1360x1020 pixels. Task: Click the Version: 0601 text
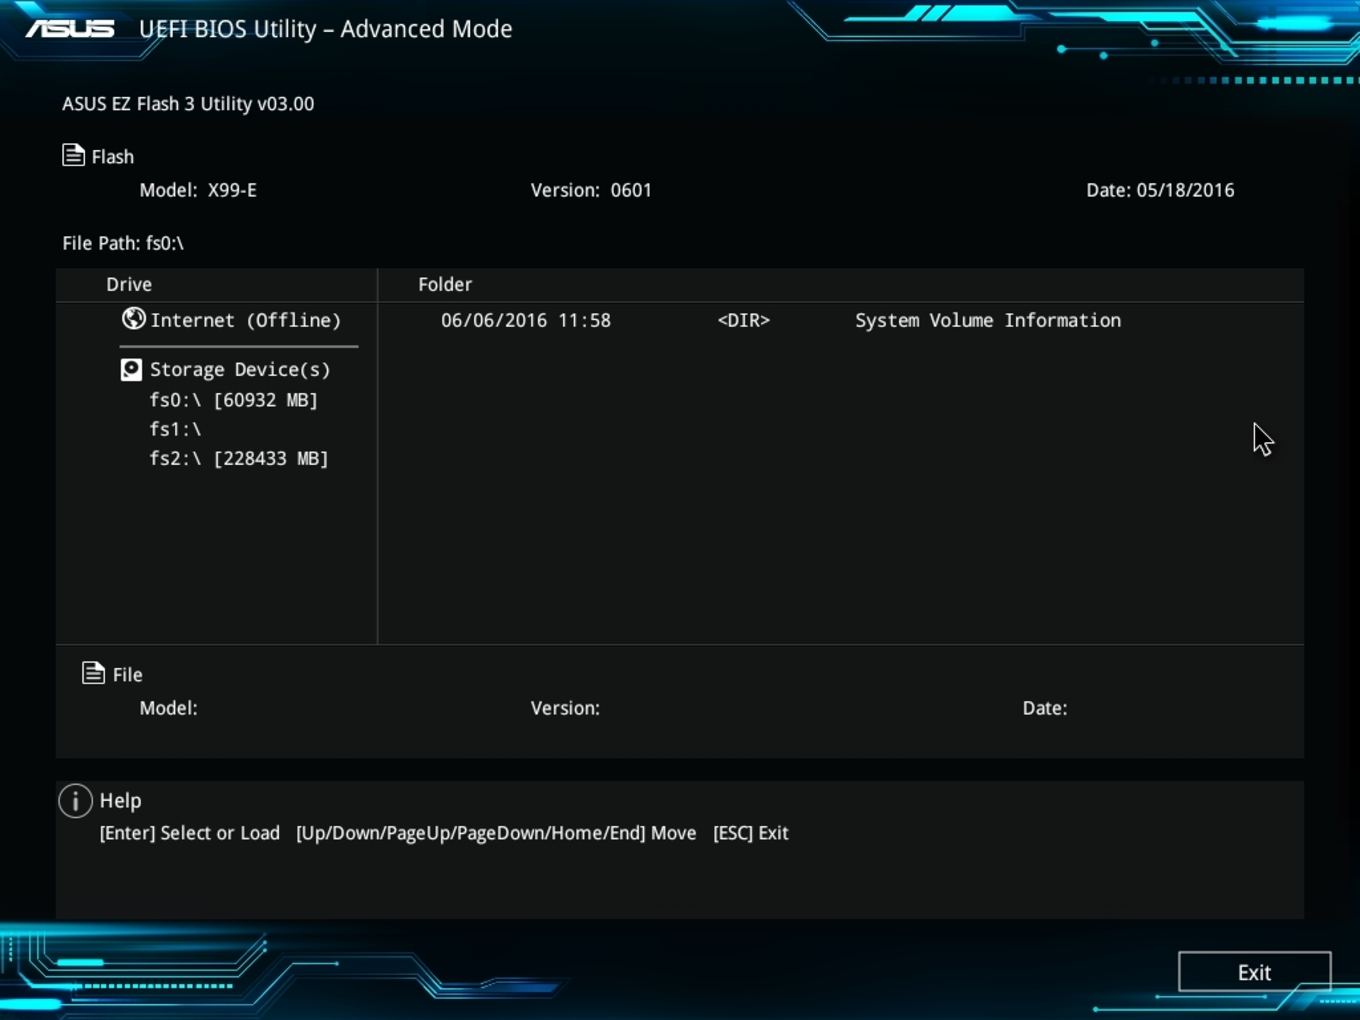click(591, 190)
